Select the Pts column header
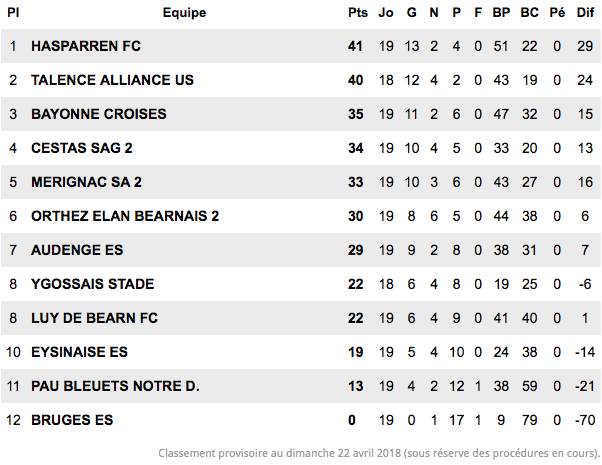 [358, 13]
